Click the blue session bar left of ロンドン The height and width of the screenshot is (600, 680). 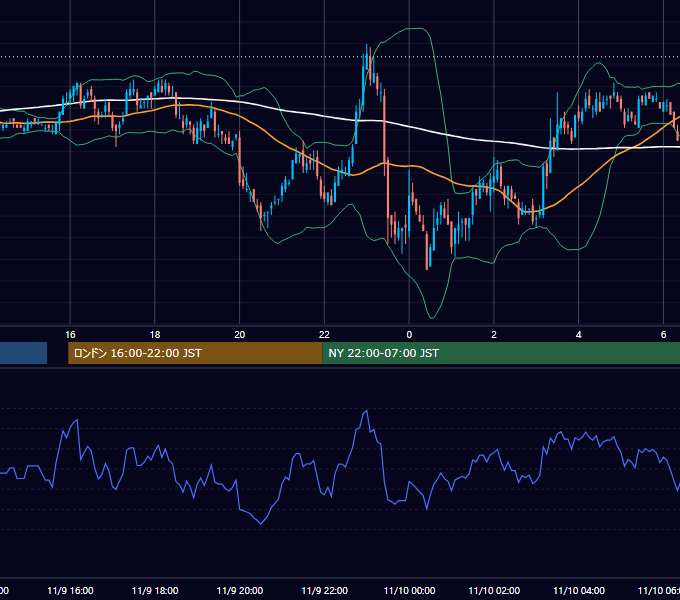pyautogui.click(x=23, y=353)
